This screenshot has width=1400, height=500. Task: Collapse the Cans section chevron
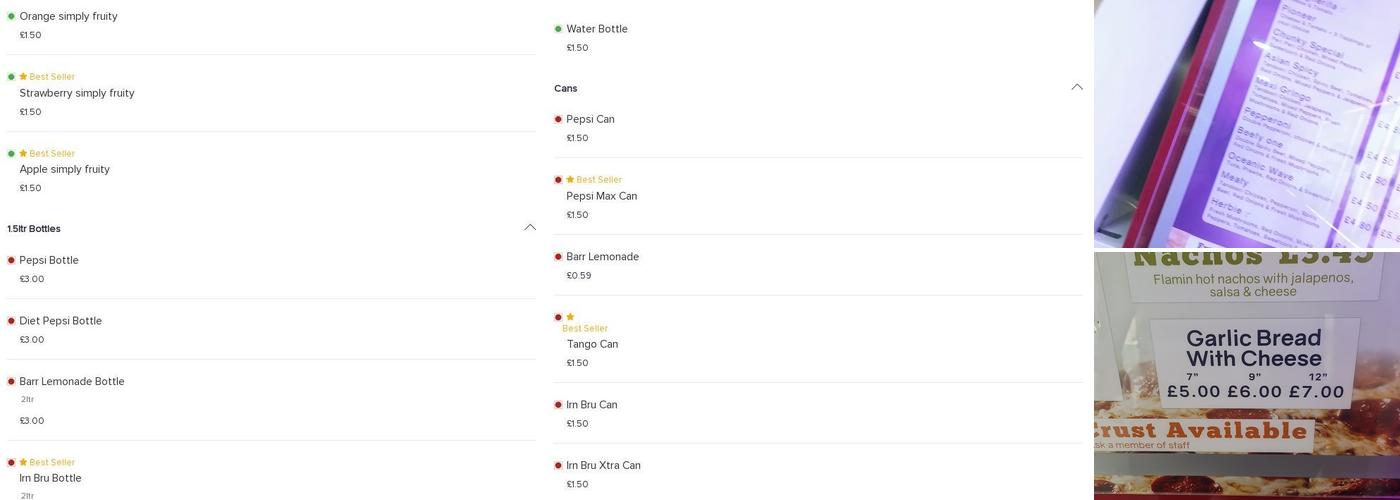point(1077,88)
